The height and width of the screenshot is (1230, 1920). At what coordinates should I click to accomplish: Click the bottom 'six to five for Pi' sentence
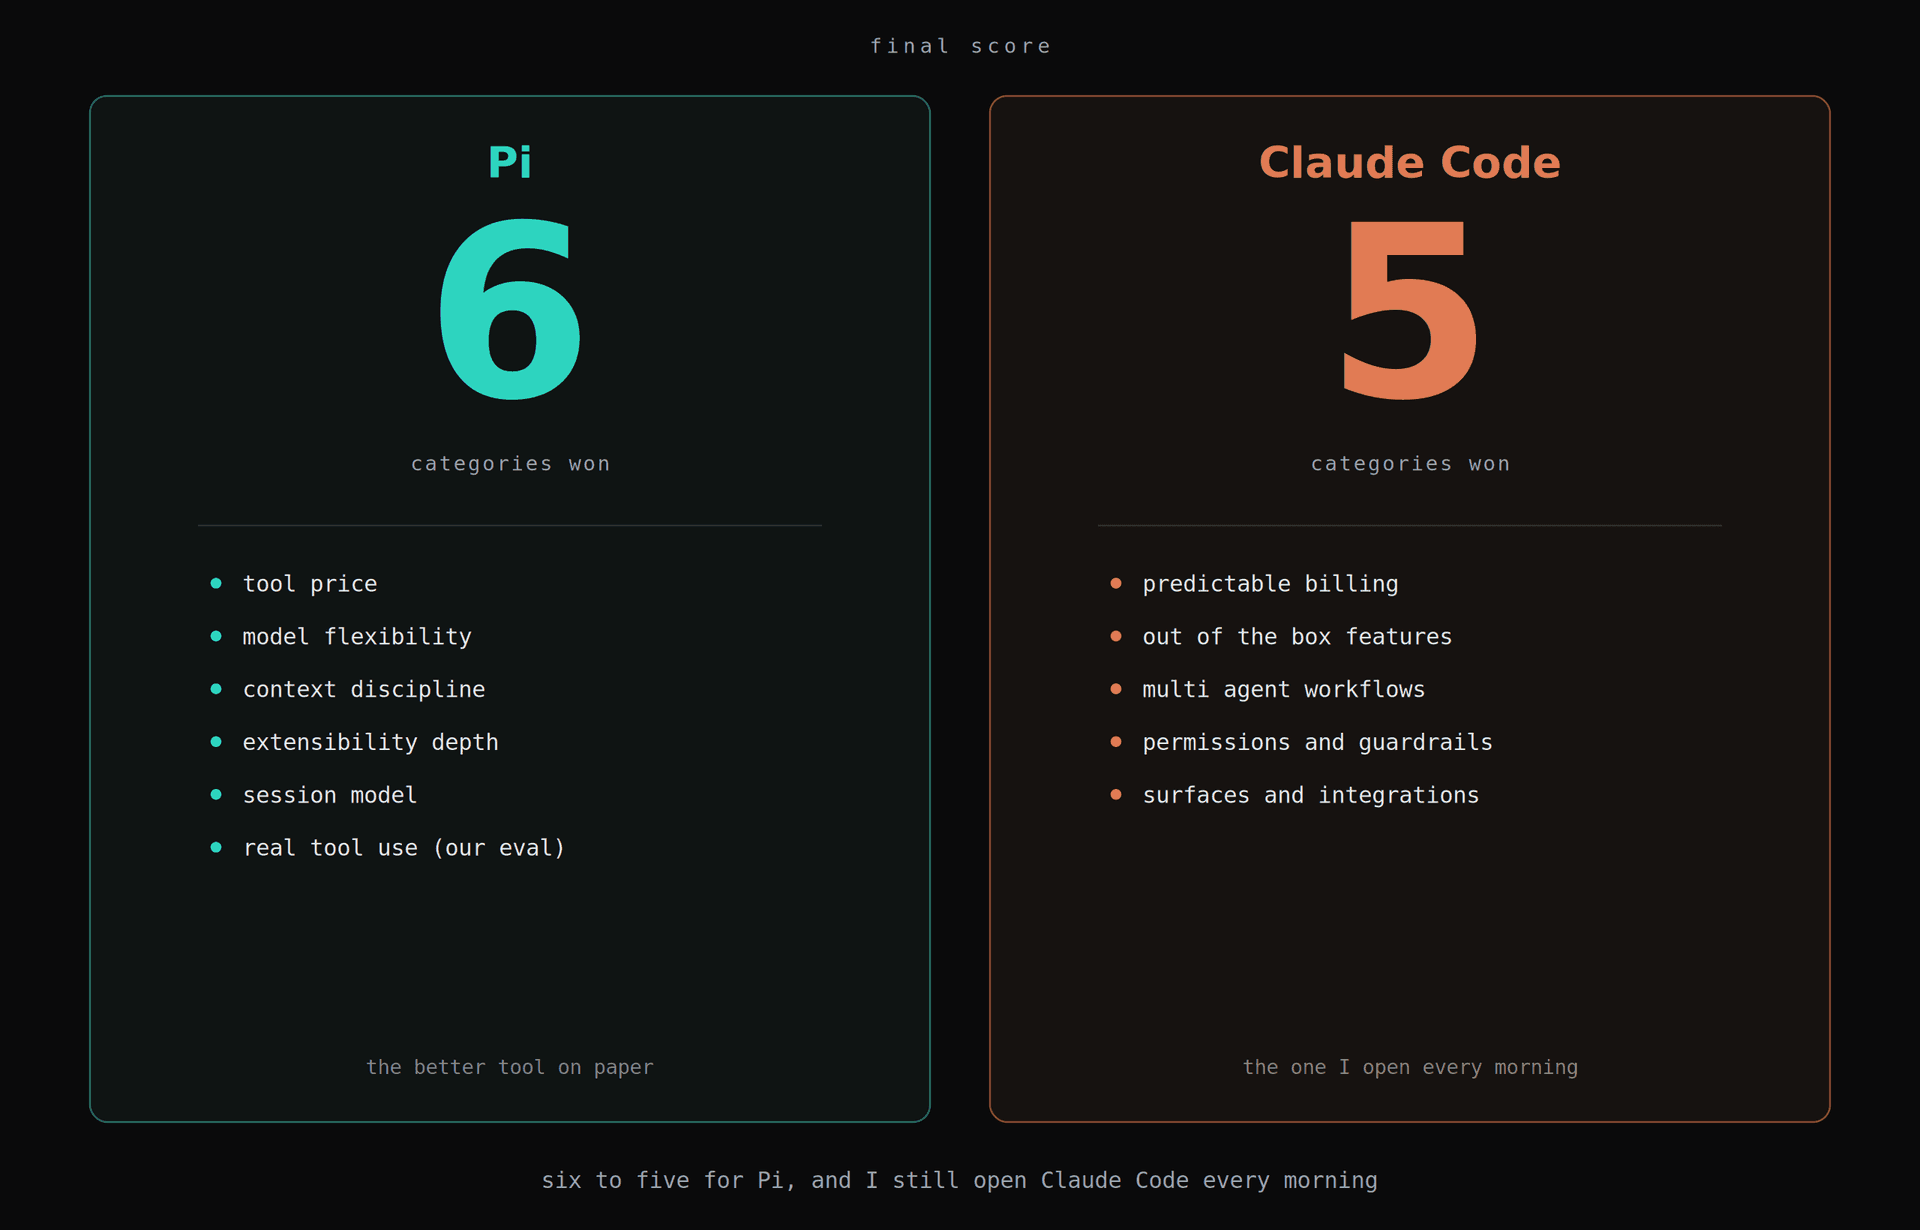(x=960, y=1181)
